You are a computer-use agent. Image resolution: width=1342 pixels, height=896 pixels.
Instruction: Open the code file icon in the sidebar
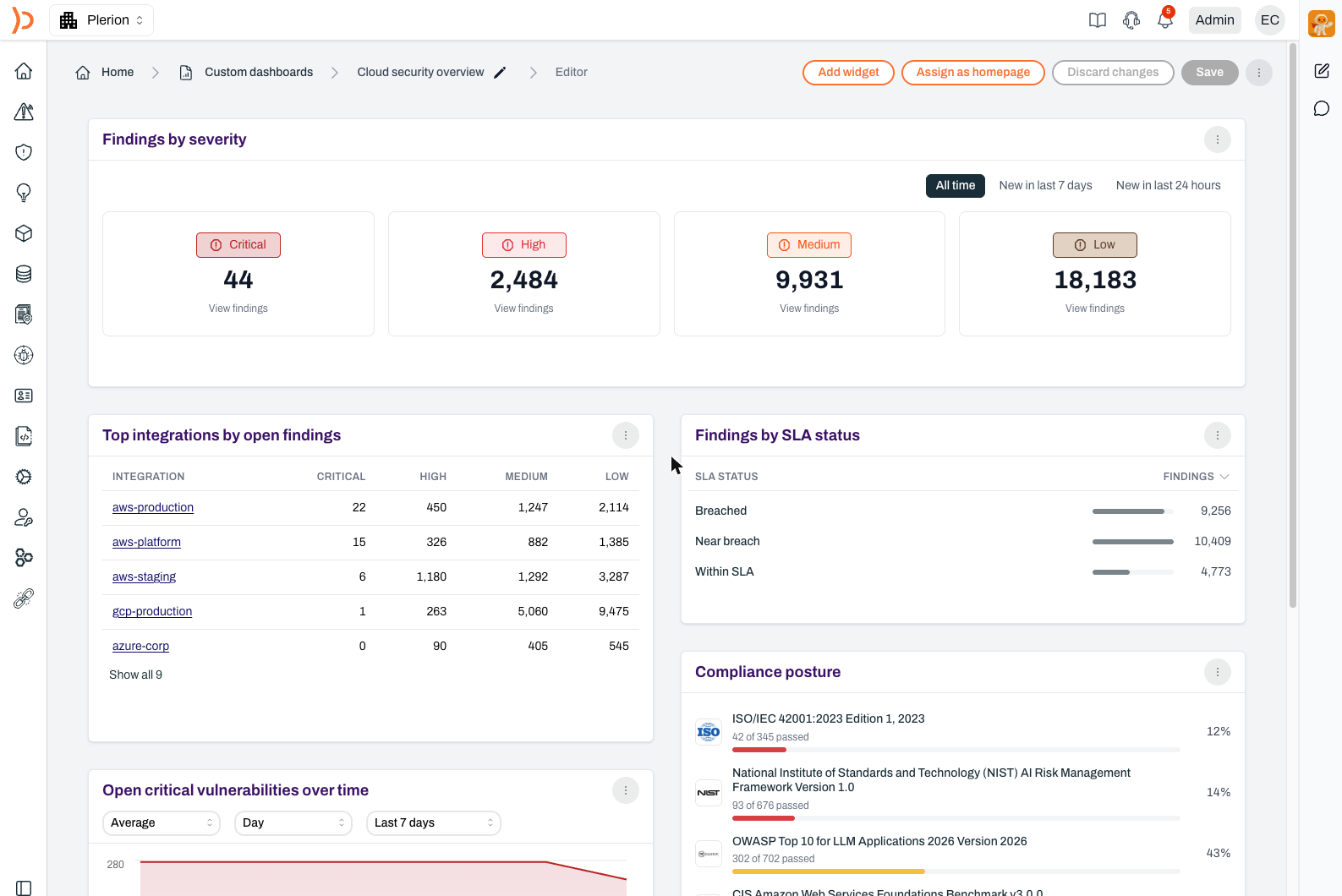23,436
